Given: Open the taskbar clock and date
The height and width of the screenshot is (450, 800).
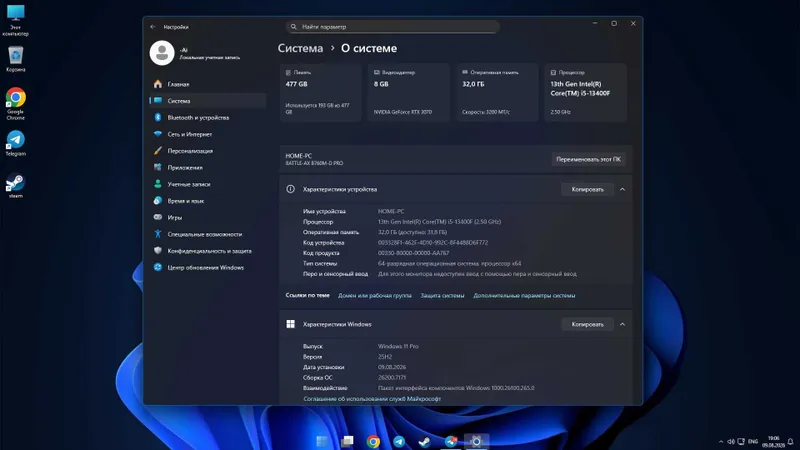Looking at the screenshot, I should pos(773,442).
